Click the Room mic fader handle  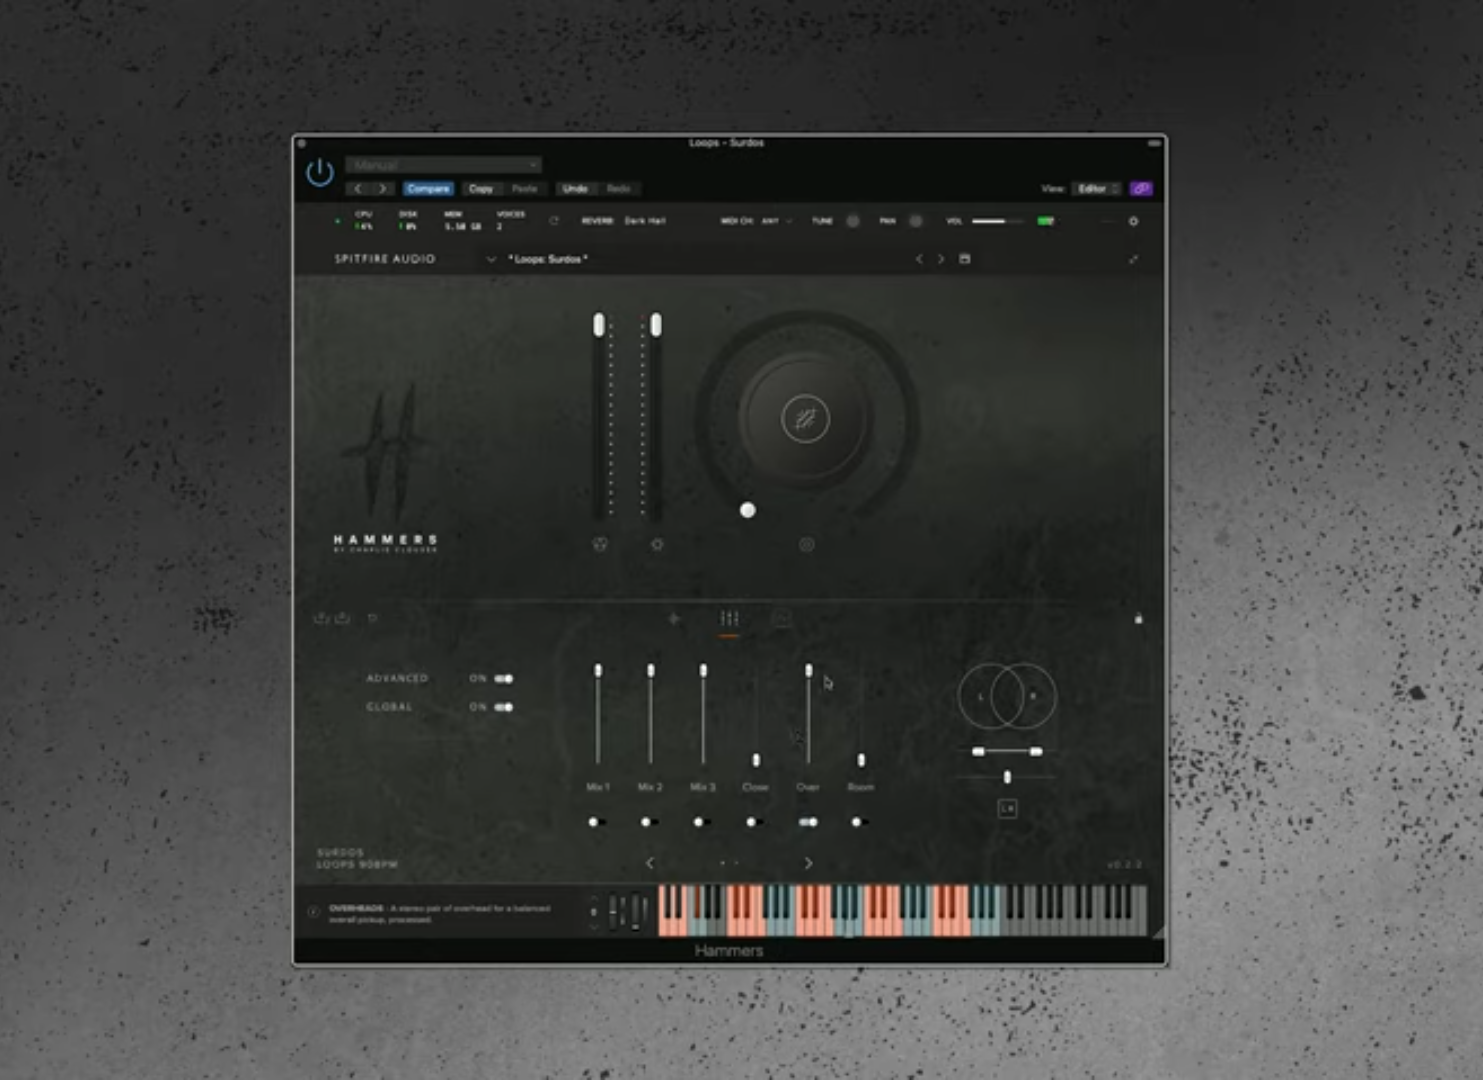click(x=861, y=761)
